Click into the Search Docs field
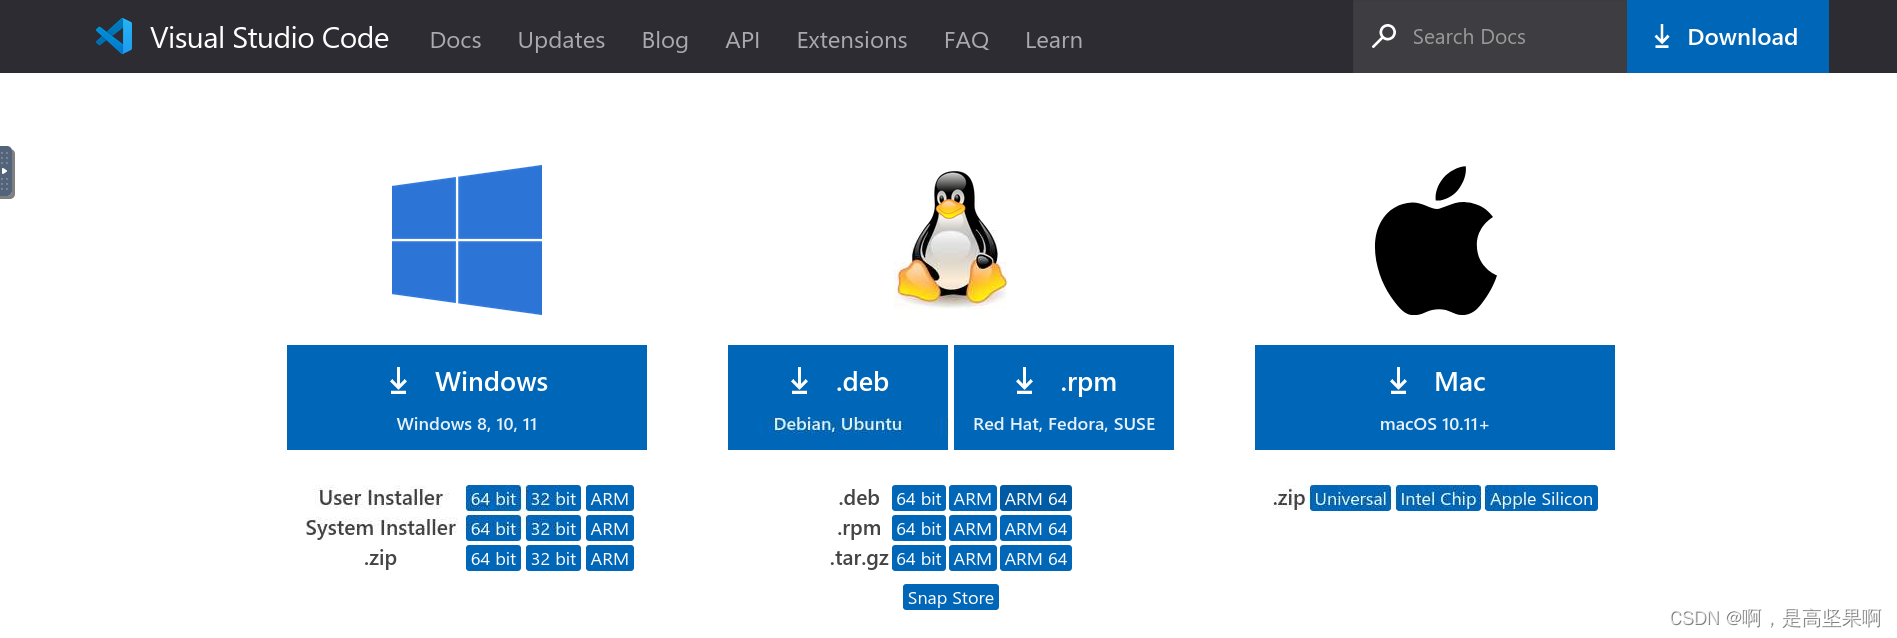Screen dimensions: 1897x638 pyautogui.click(x=1490, y=36)
